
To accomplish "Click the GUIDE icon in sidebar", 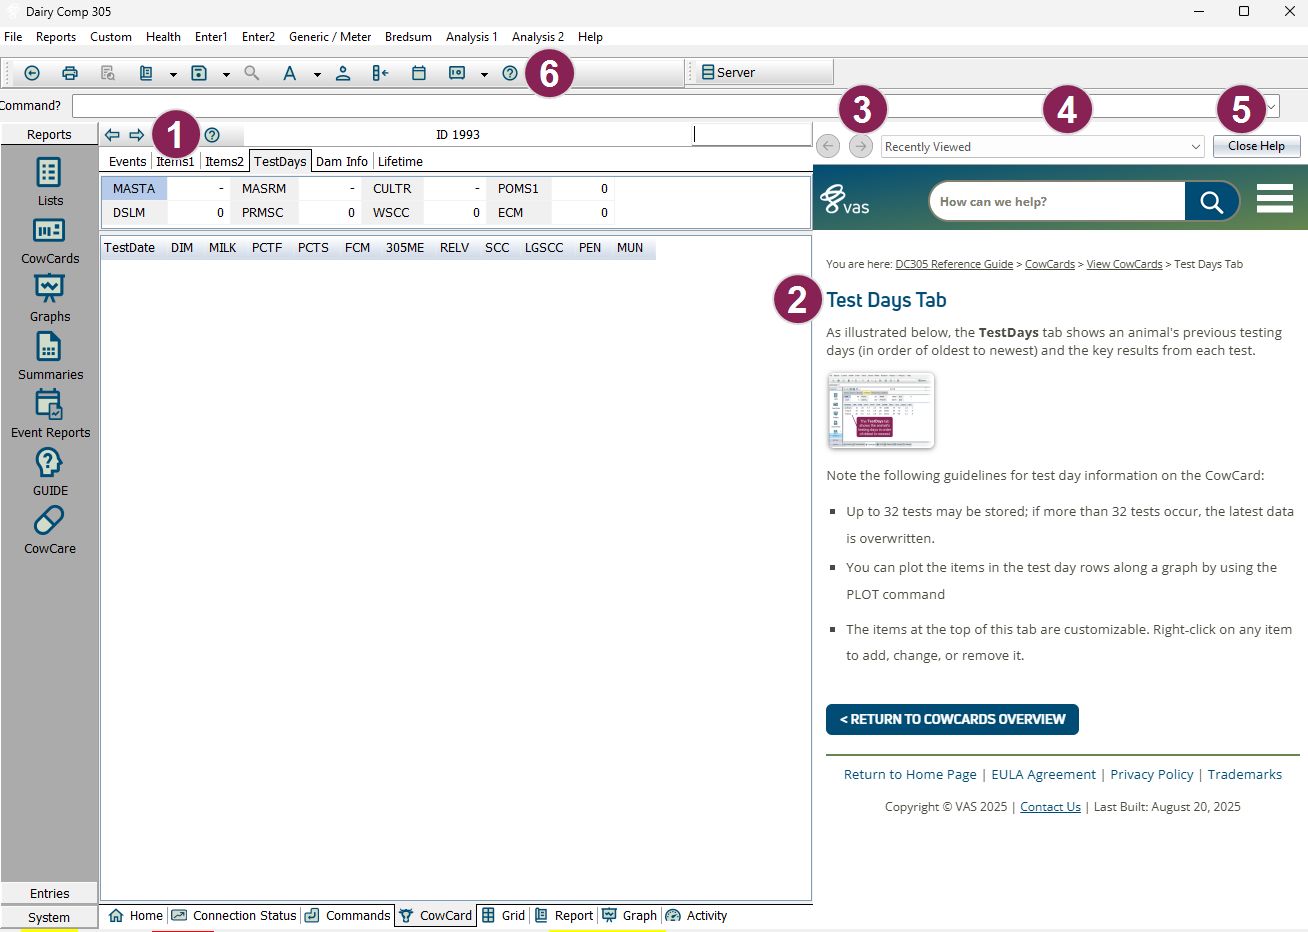I will pyautogui.click(x=49, y=463).
